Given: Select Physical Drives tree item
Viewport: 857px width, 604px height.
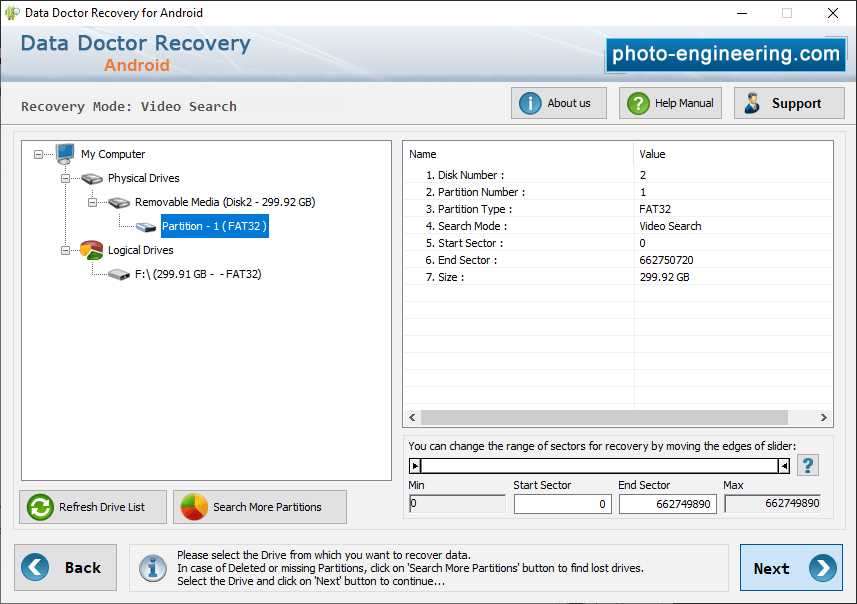Looking at the screenshot, I should click(x=144, y=178).
